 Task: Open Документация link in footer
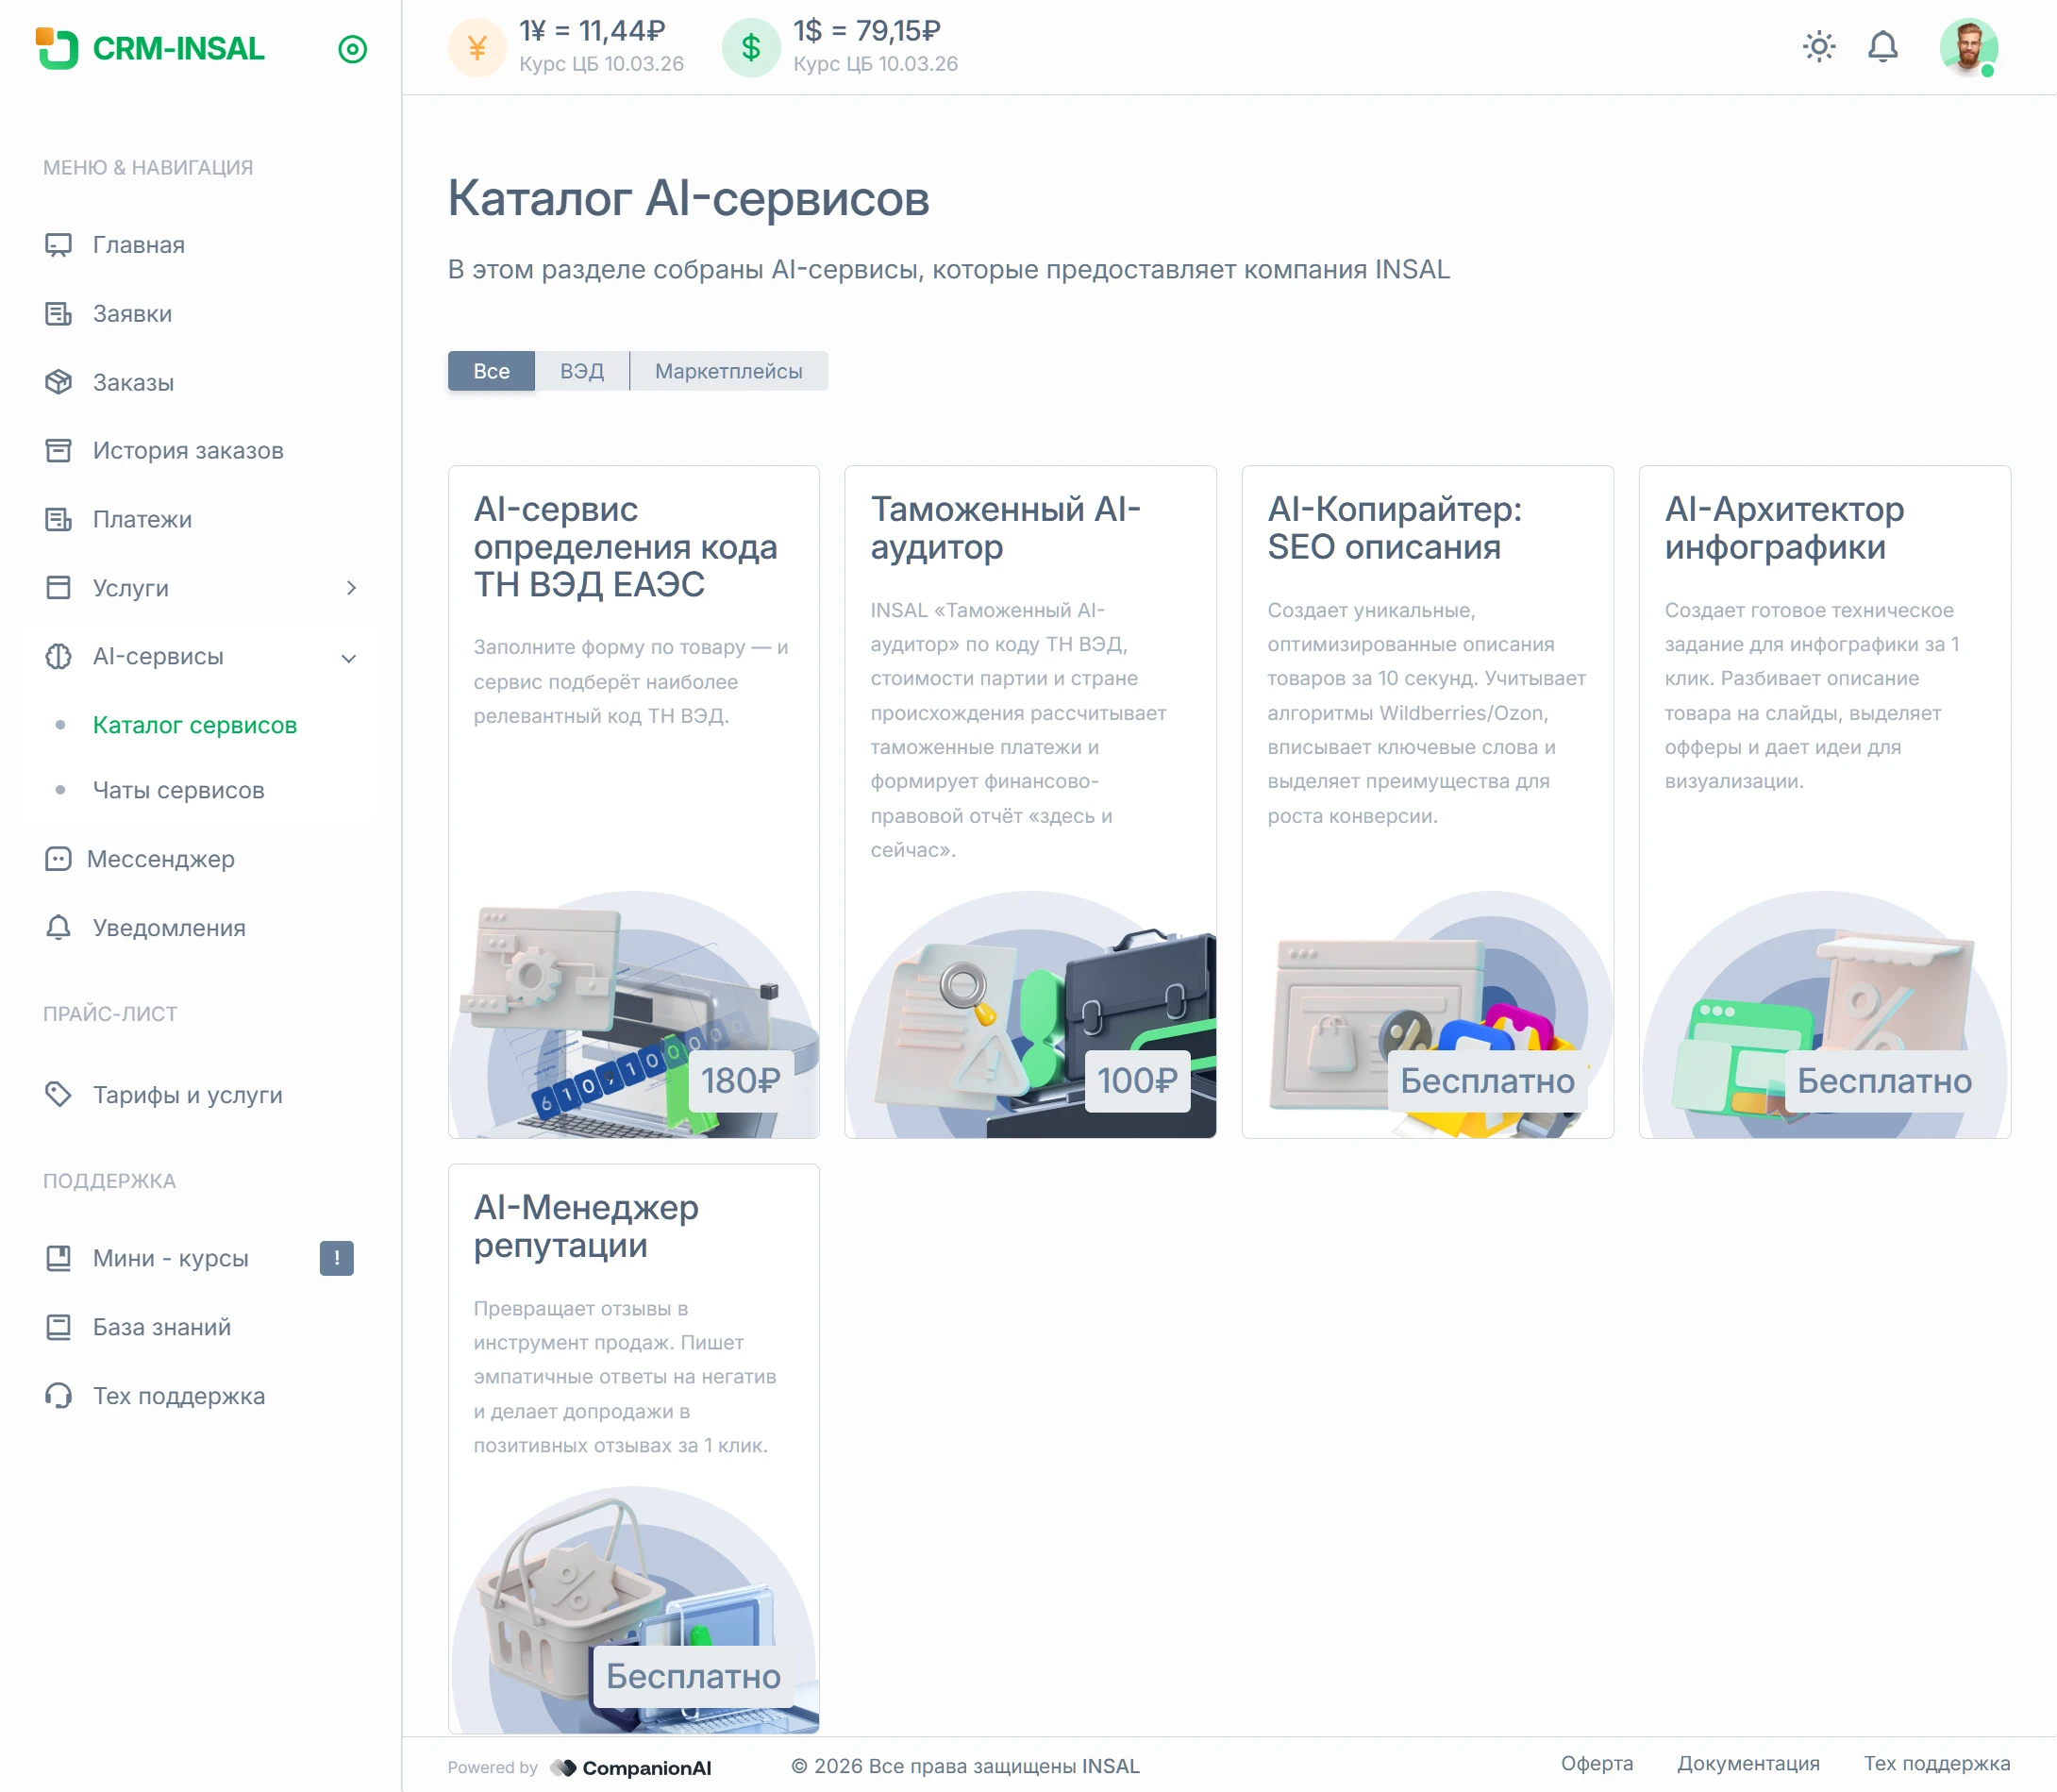[1747, 1763]
